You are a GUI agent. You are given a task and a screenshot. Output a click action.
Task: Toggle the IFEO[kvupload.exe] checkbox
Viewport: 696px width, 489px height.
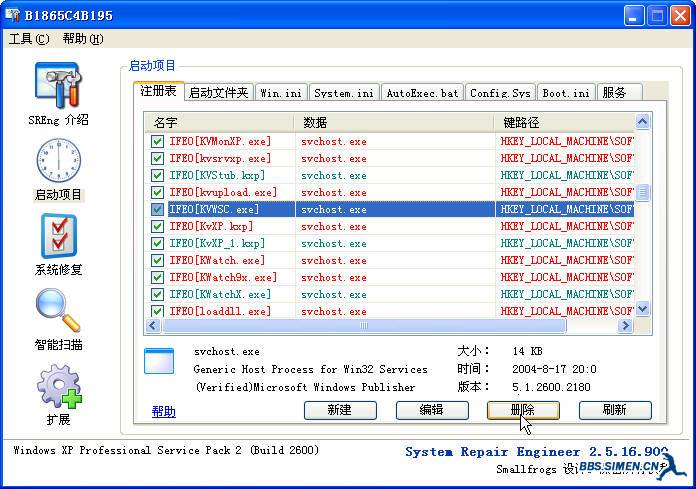(x=157, y=193)
